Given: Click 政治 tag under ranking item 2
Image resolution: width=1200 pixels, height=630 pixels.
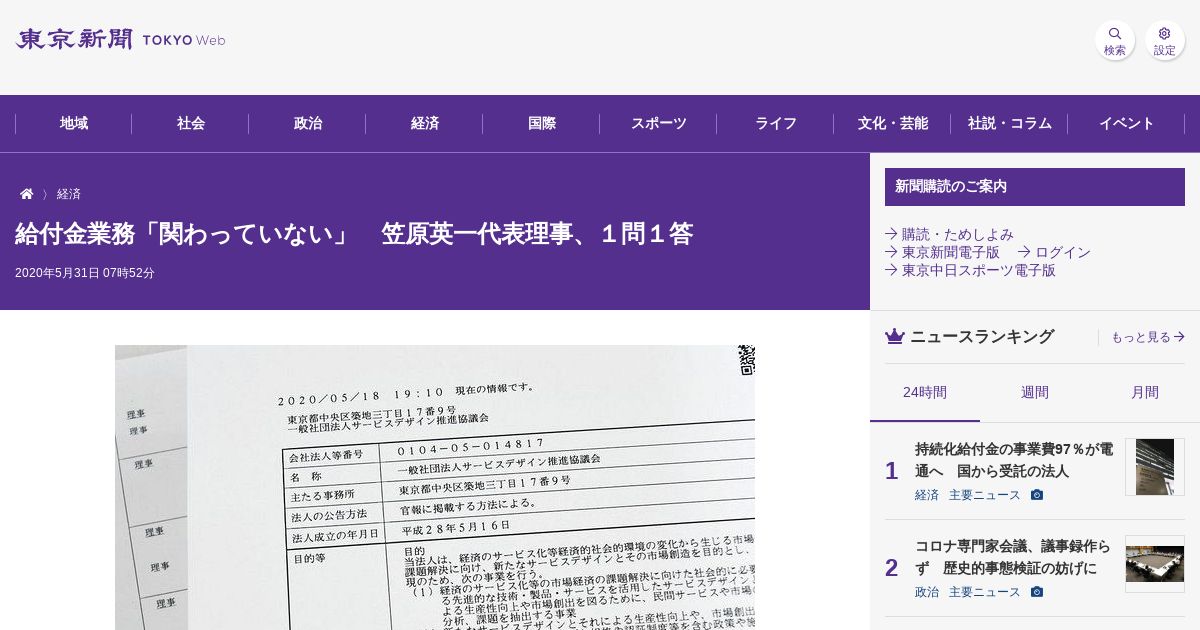Looking at the screenshot, I should [927, 592].
